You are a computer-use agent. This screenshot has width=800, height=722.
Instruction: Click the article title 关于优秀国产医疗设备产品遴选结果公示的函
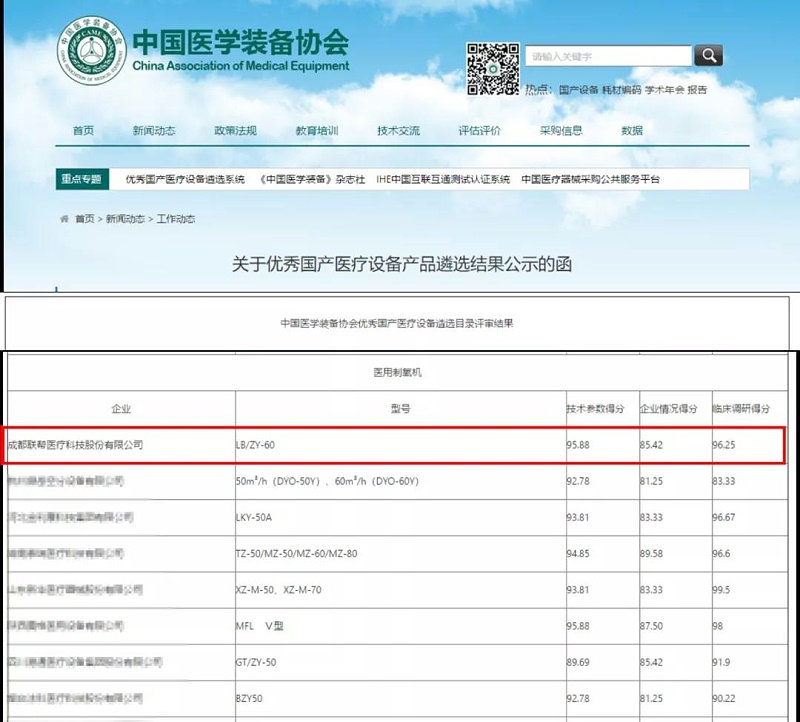[402, 264]
